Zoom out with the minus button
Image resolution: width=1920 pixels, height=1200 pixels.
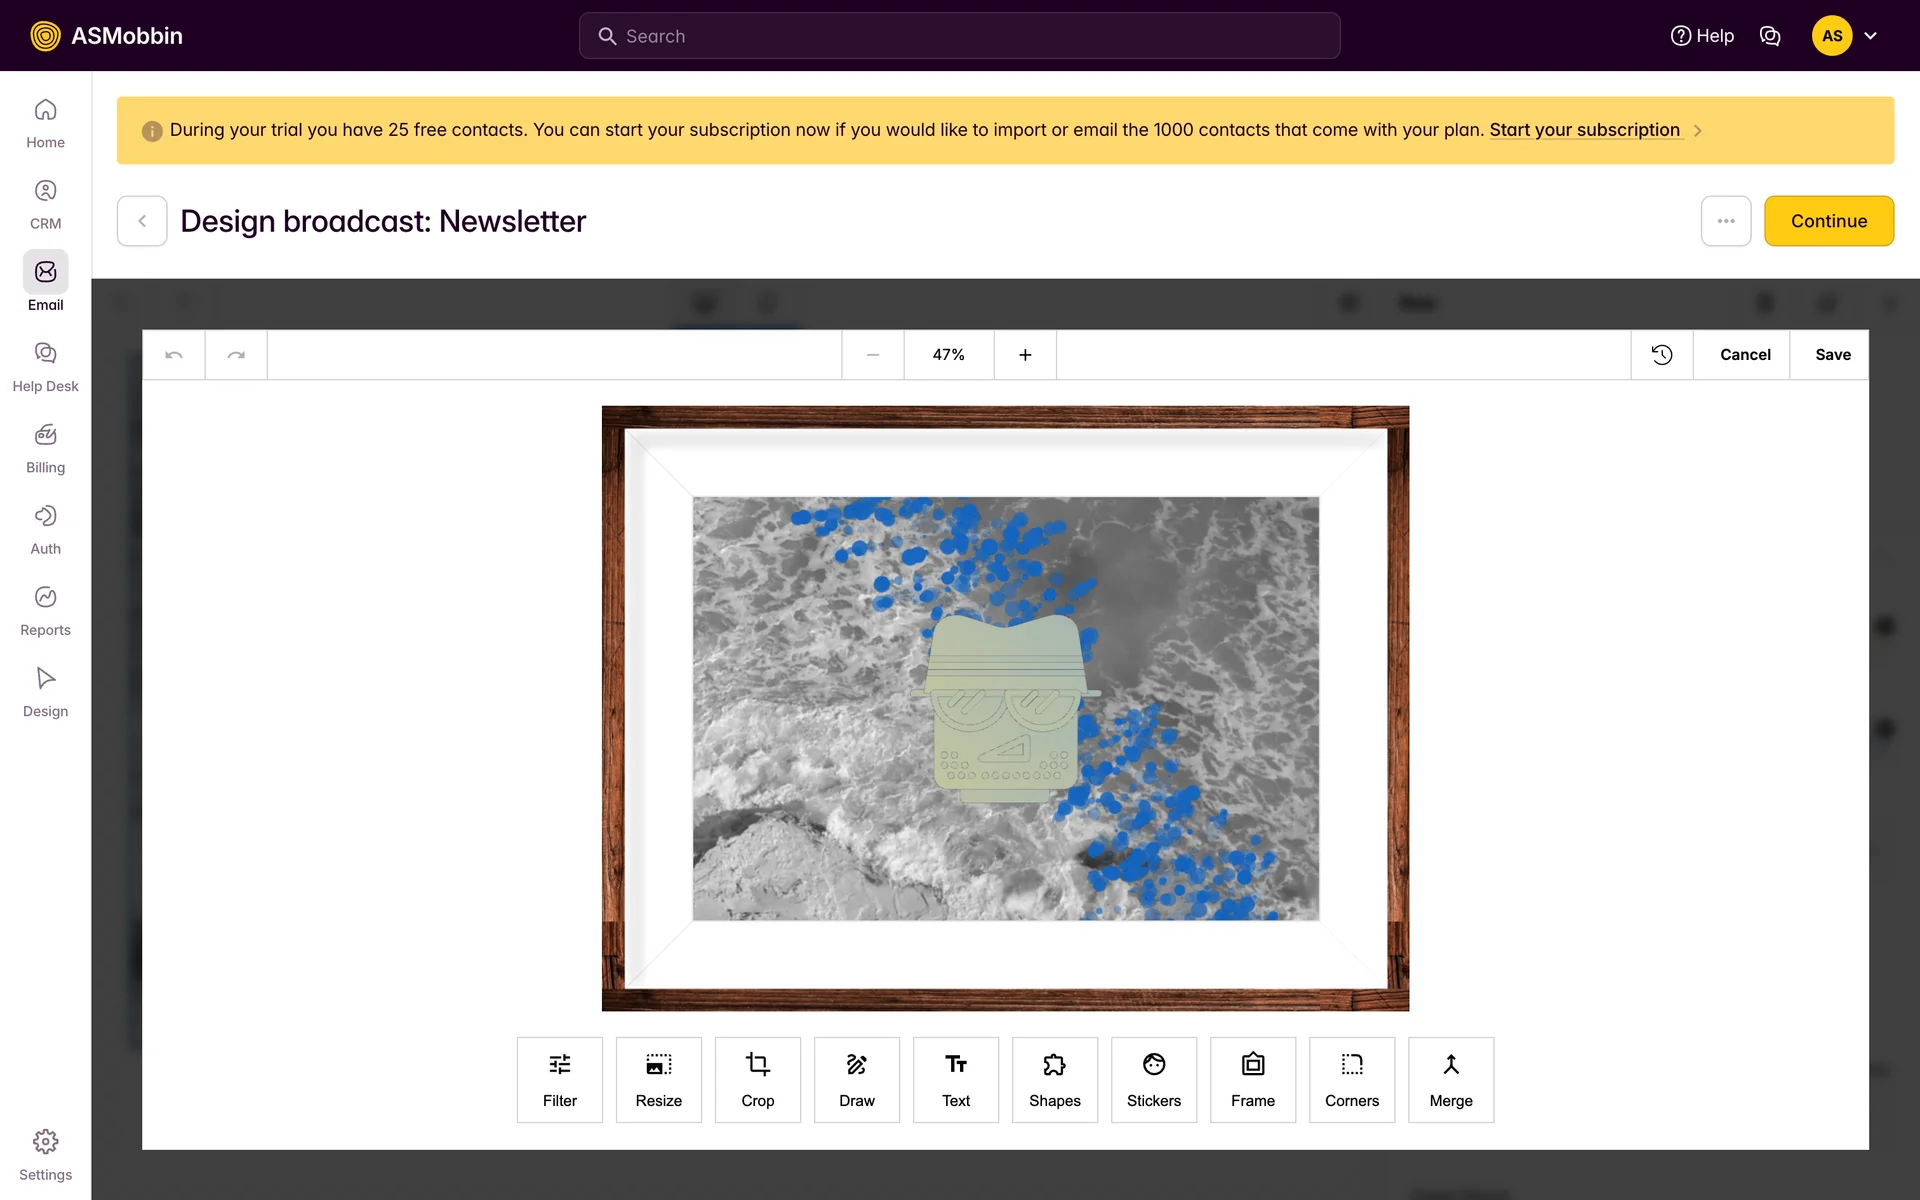(x=872, y=355)
